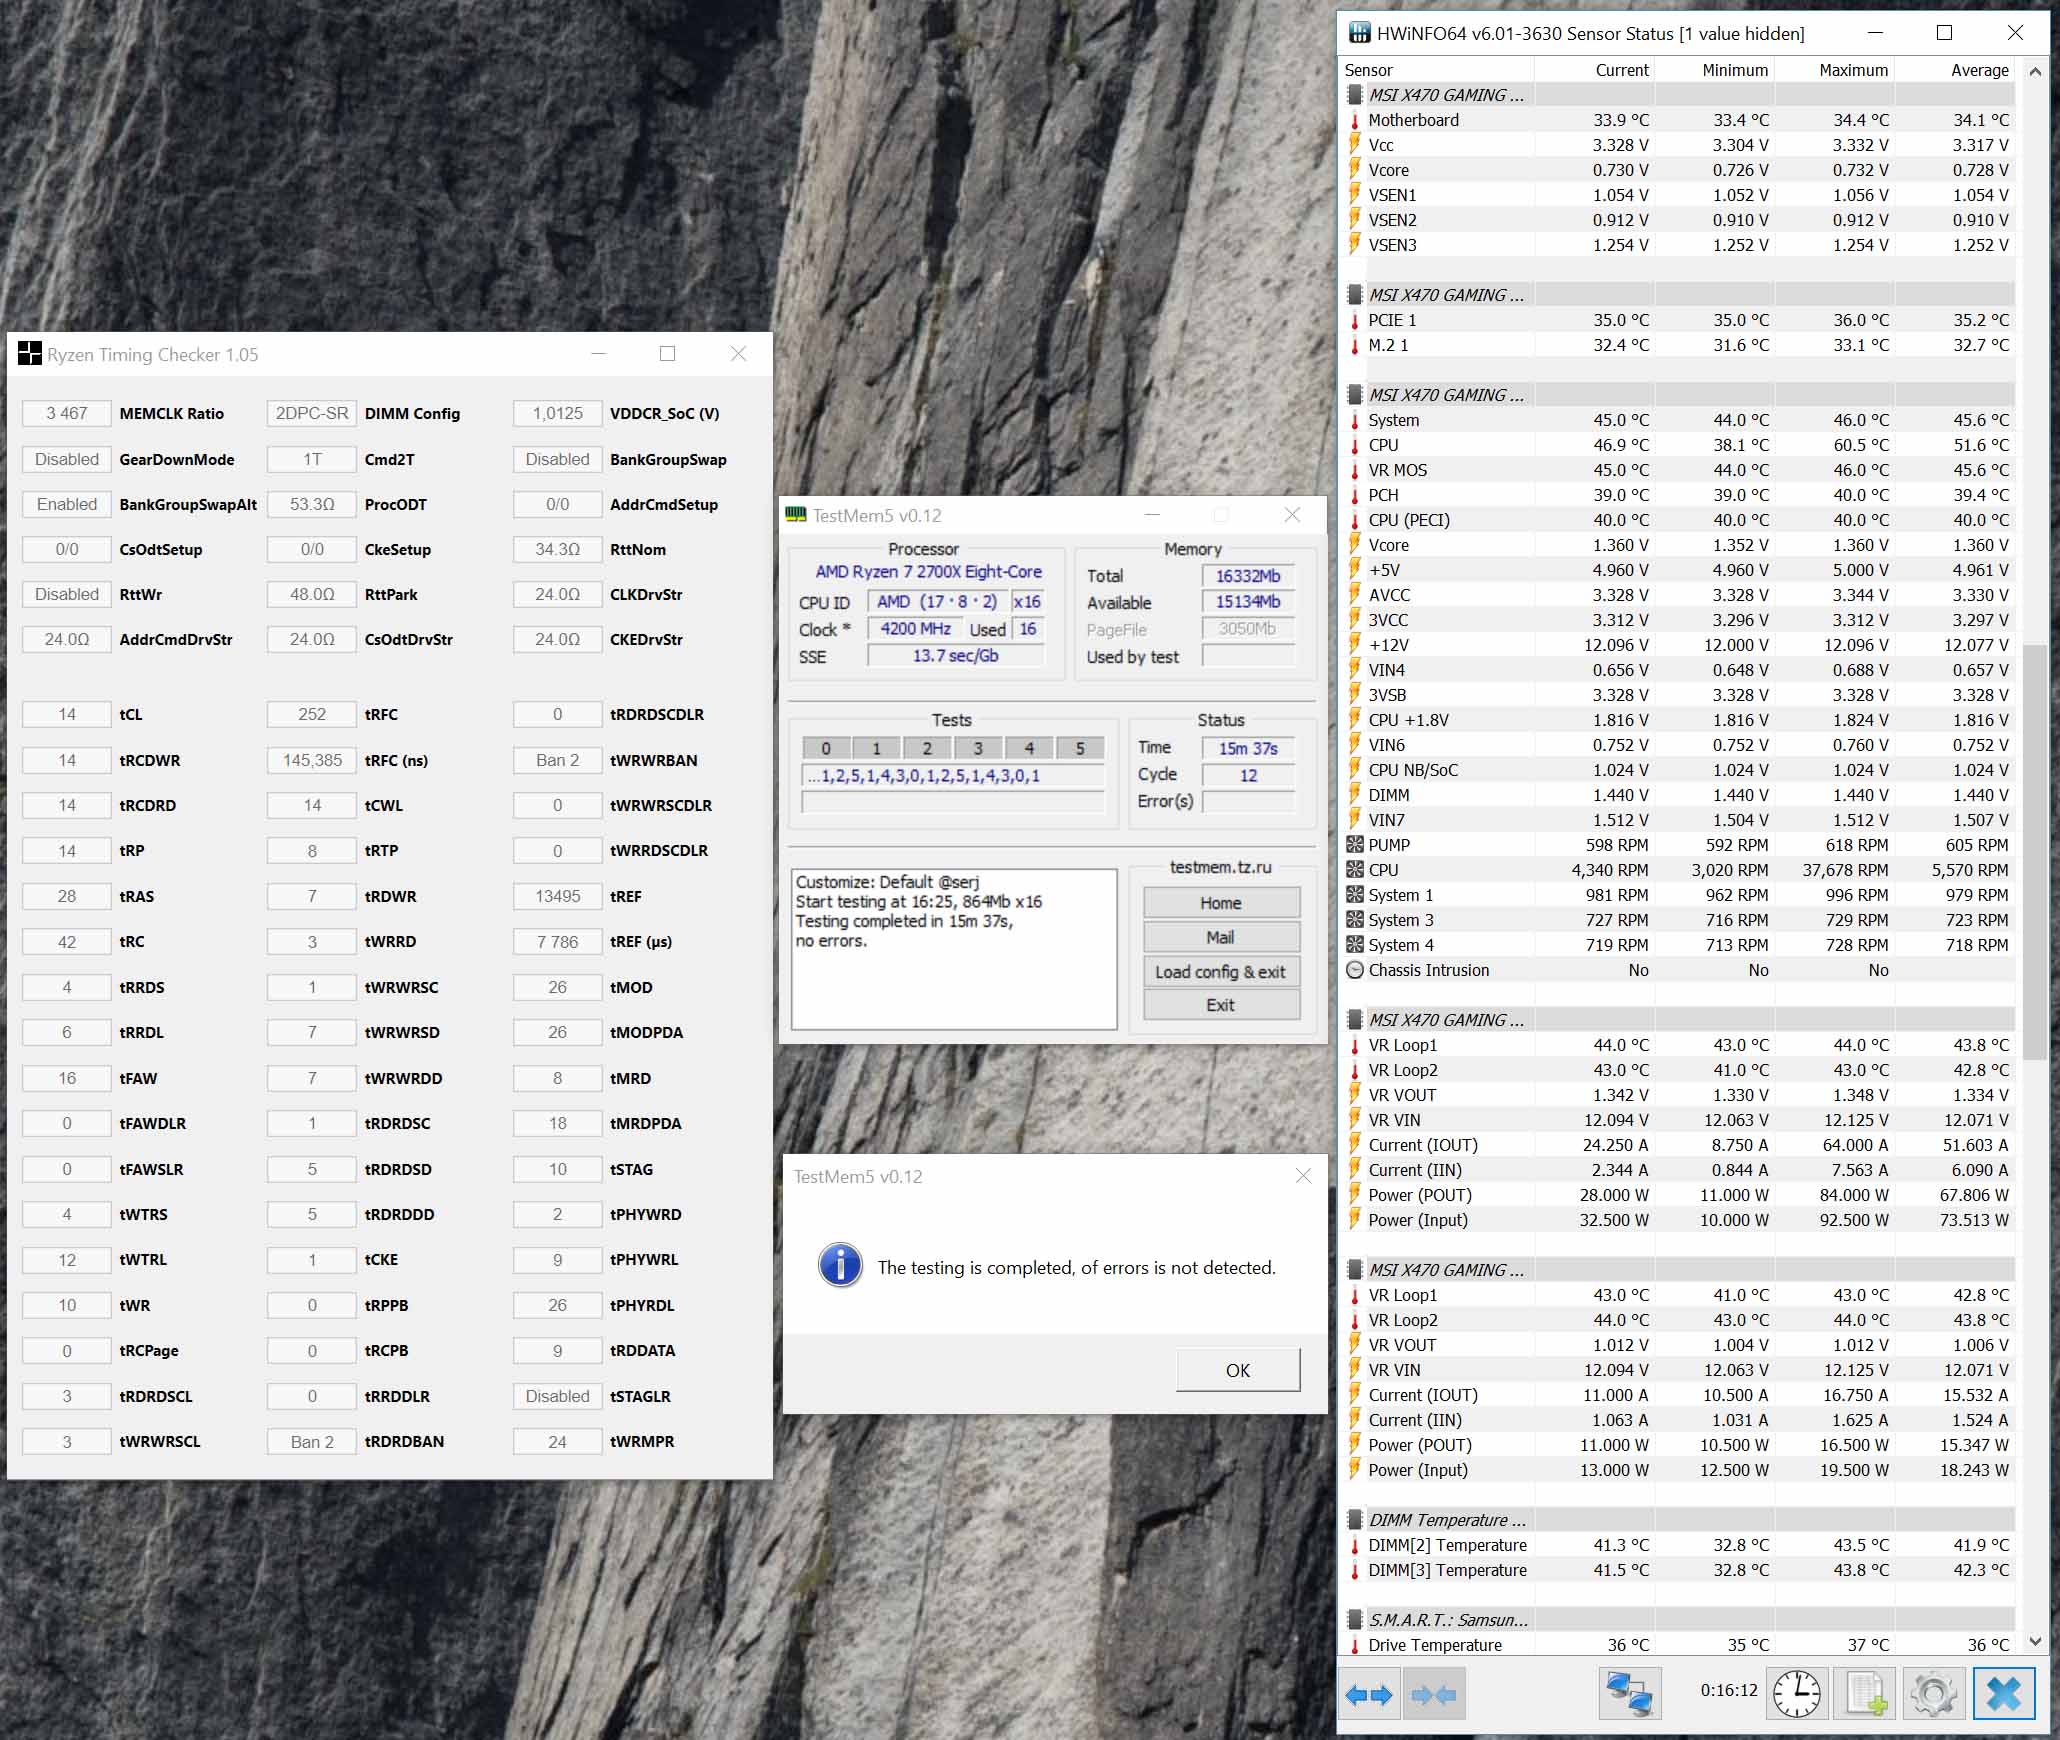Viewport: 2060px width, 1740px height.
Task: Click the blue X close-sensors icon
Action: (2004, 1694)
